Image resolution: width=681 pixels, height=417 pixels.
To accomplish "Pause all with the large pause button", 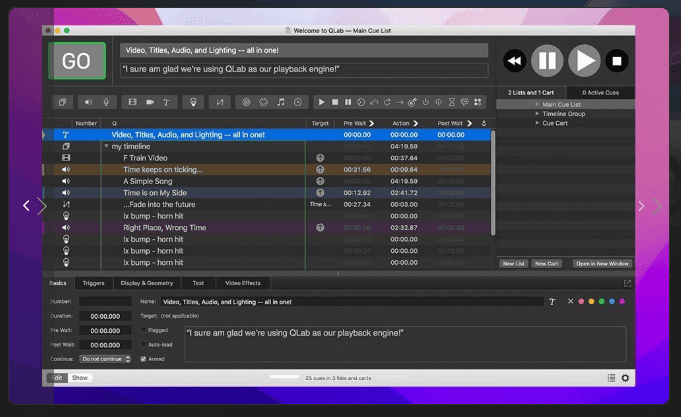I will coord(547,61).
